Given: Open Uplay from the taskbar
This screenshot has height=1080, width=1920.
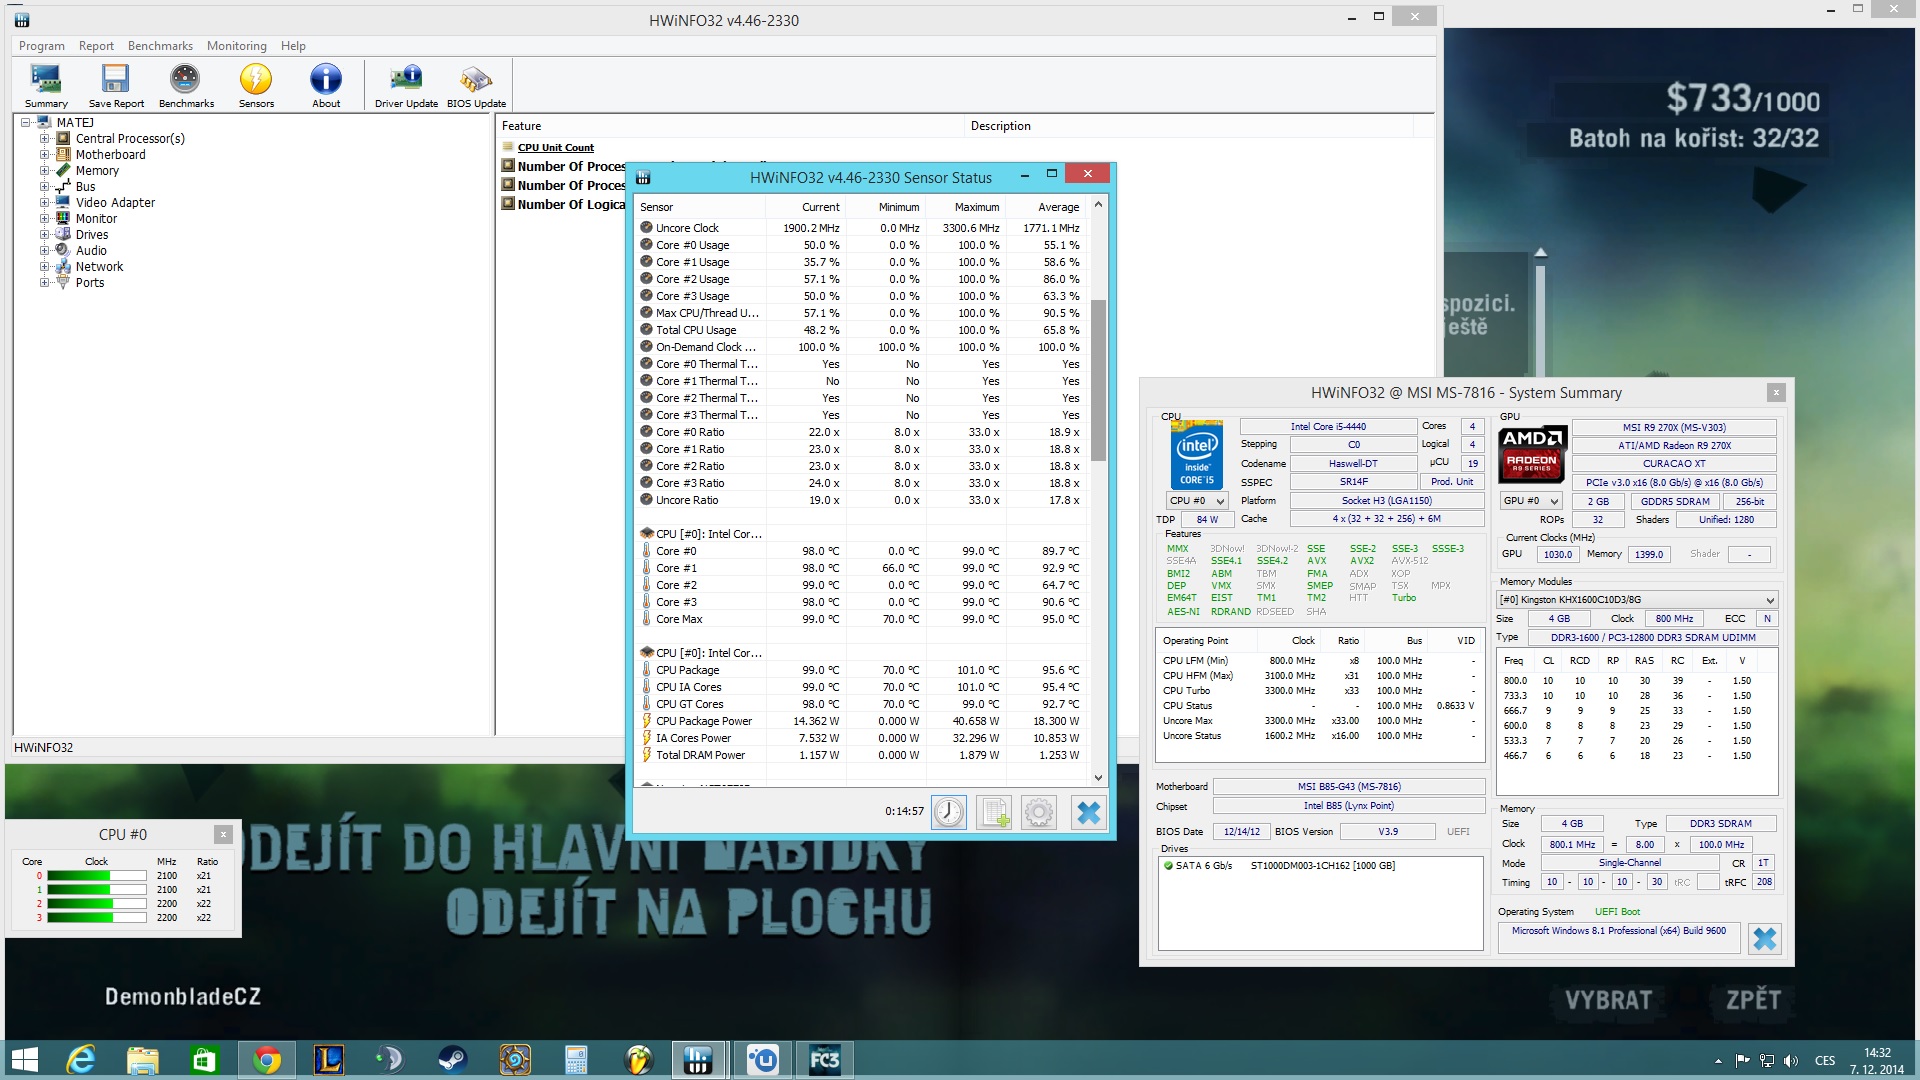Looking at the screenshot, I should [762, 1059].
